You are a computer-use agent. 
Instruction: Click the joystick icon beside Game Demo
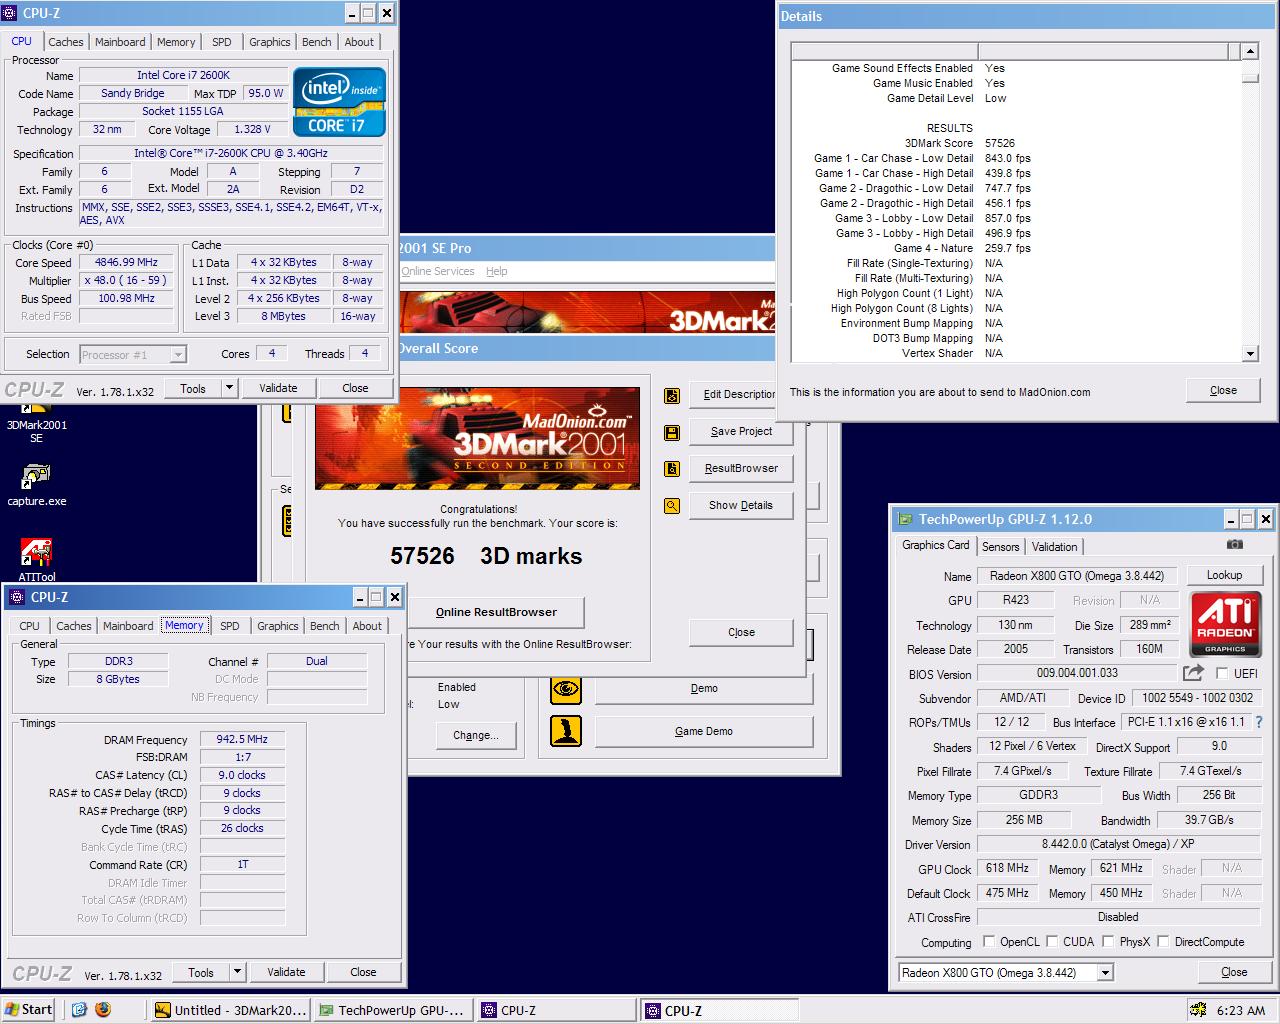[566, 731]
